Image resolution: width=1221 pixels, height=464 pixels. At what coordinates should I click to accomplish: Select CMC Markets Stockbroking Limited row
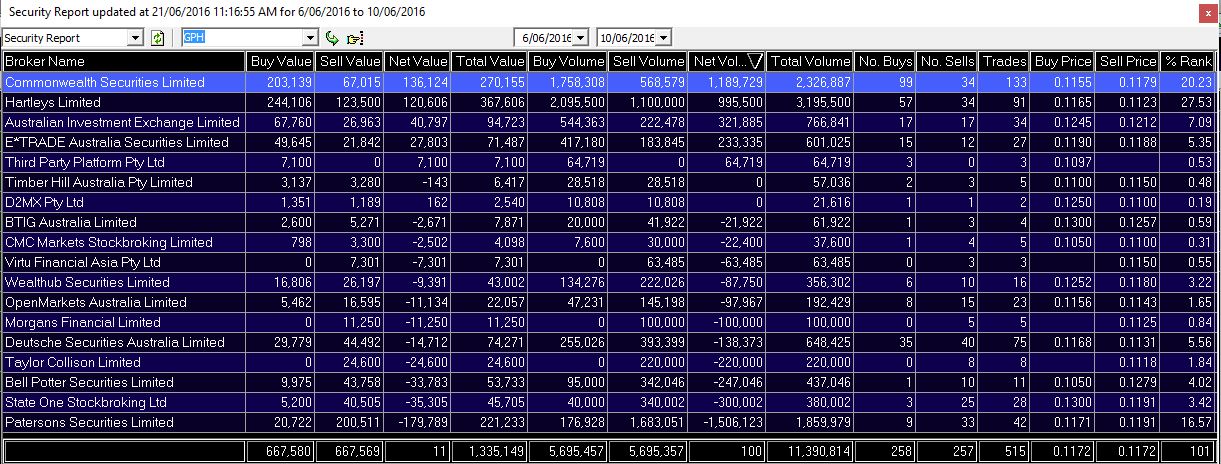point(609,242)
